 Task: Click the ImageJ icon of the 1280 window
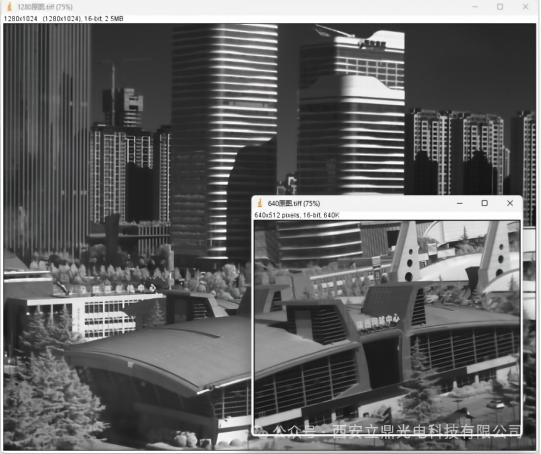[10, 7]
